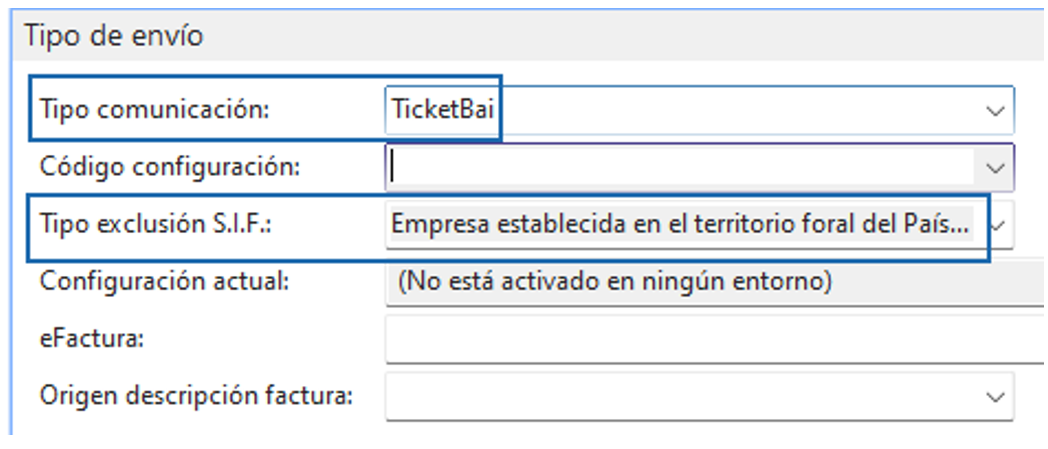Click the Tipo comunicación label

click(x=155, y=111)
